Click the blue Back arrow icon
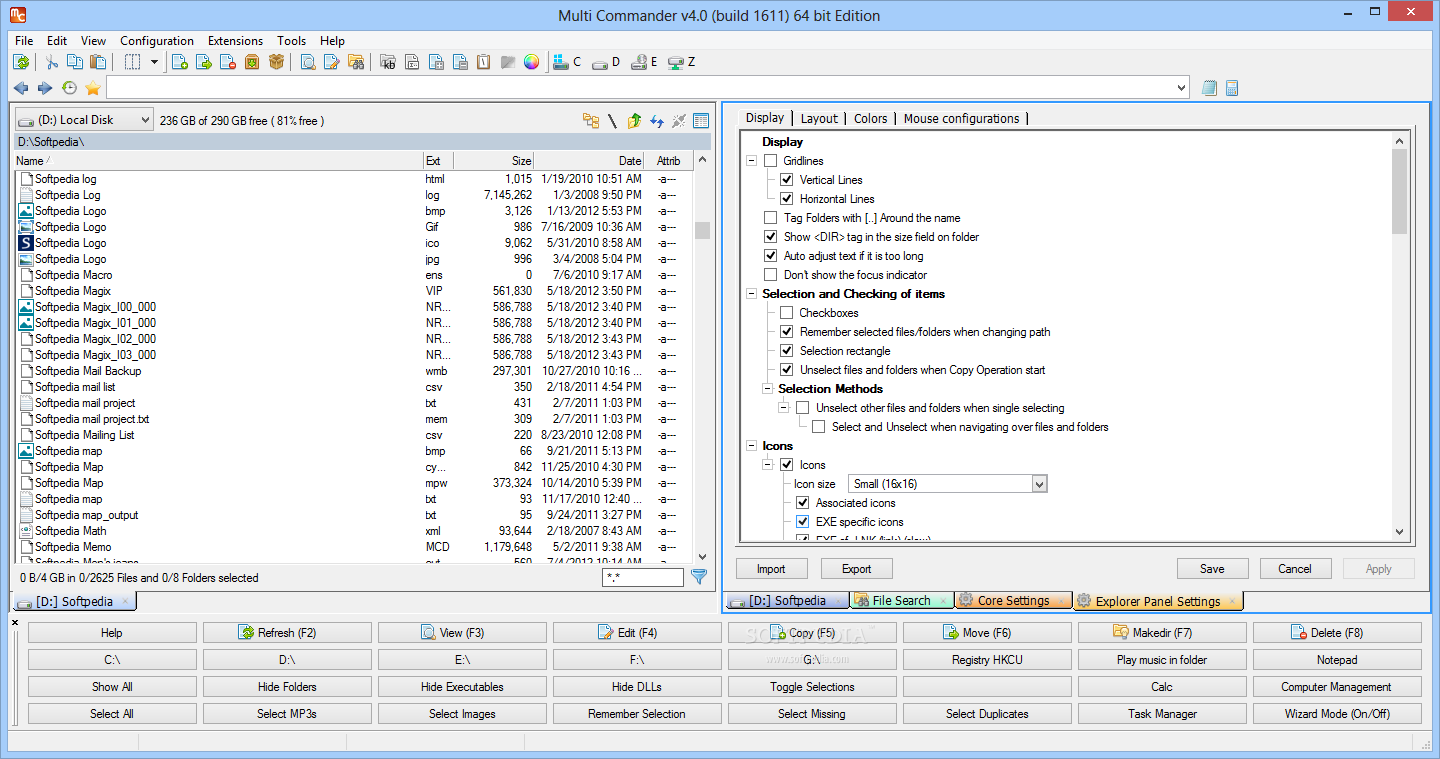The image size is (1440, 759). click(21, 88)
